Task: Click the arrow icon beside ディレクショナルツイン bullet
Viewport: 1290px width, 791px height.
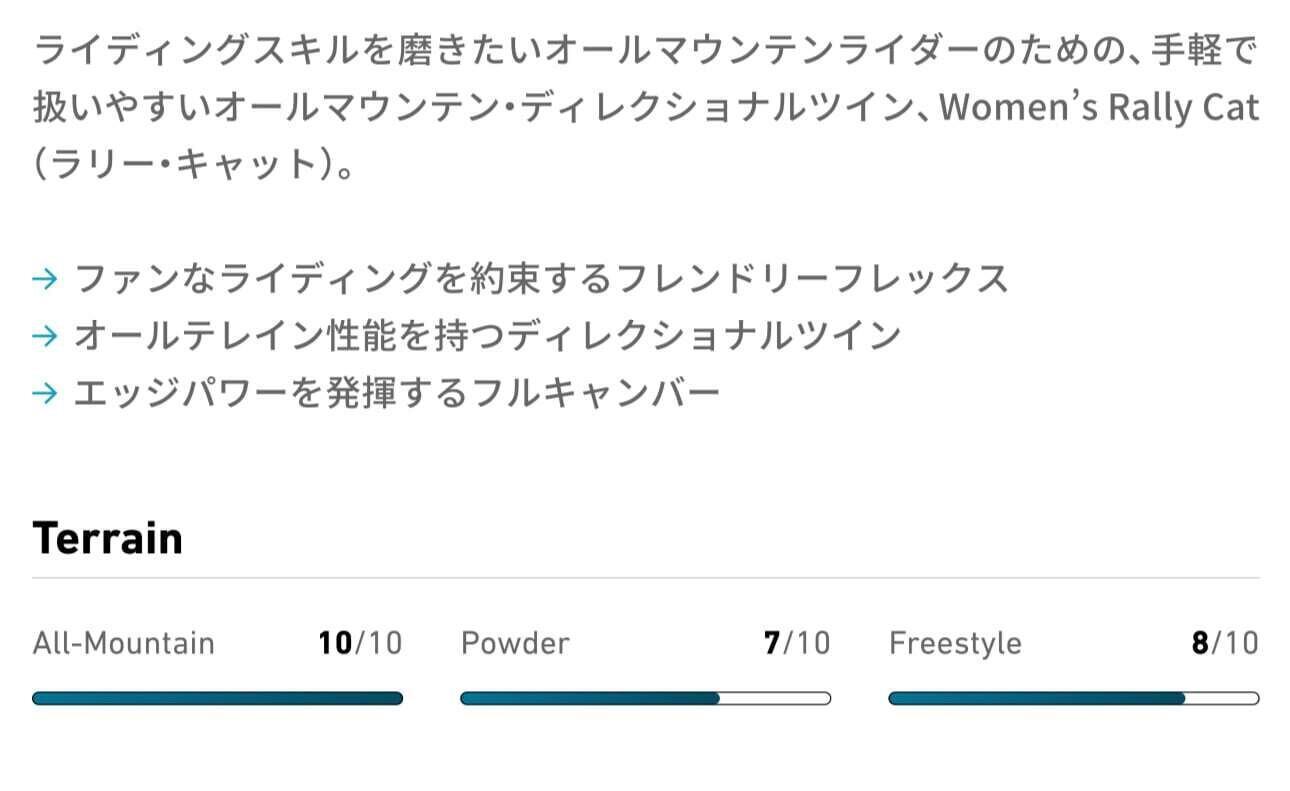Action: click(x=44, y=336)
